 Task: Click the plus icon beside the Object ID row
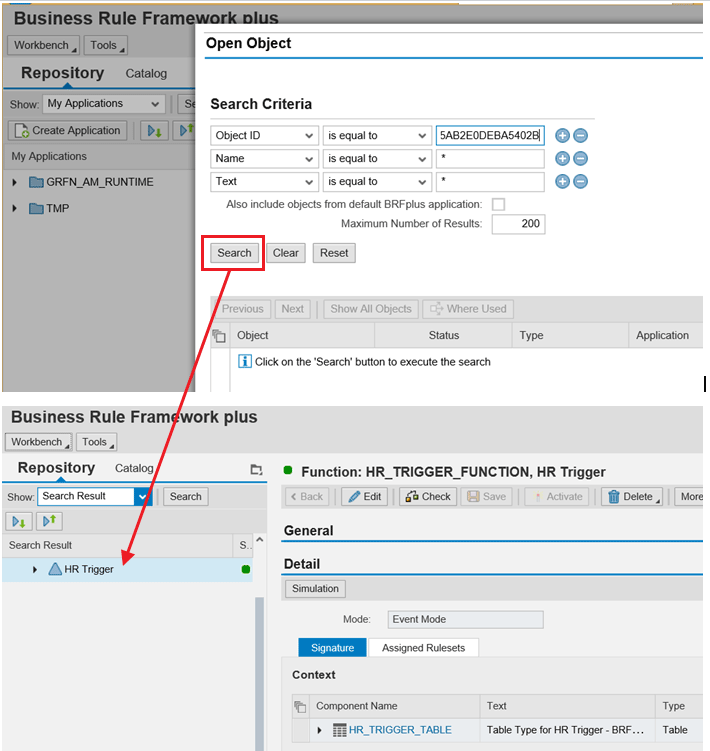tap(562, 136)
